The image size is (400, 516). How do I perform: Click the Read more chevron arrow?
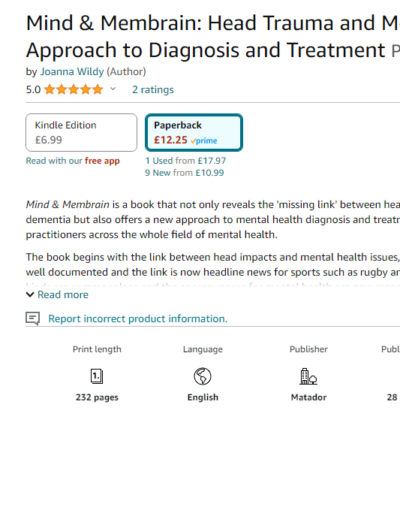coord(30,295)
